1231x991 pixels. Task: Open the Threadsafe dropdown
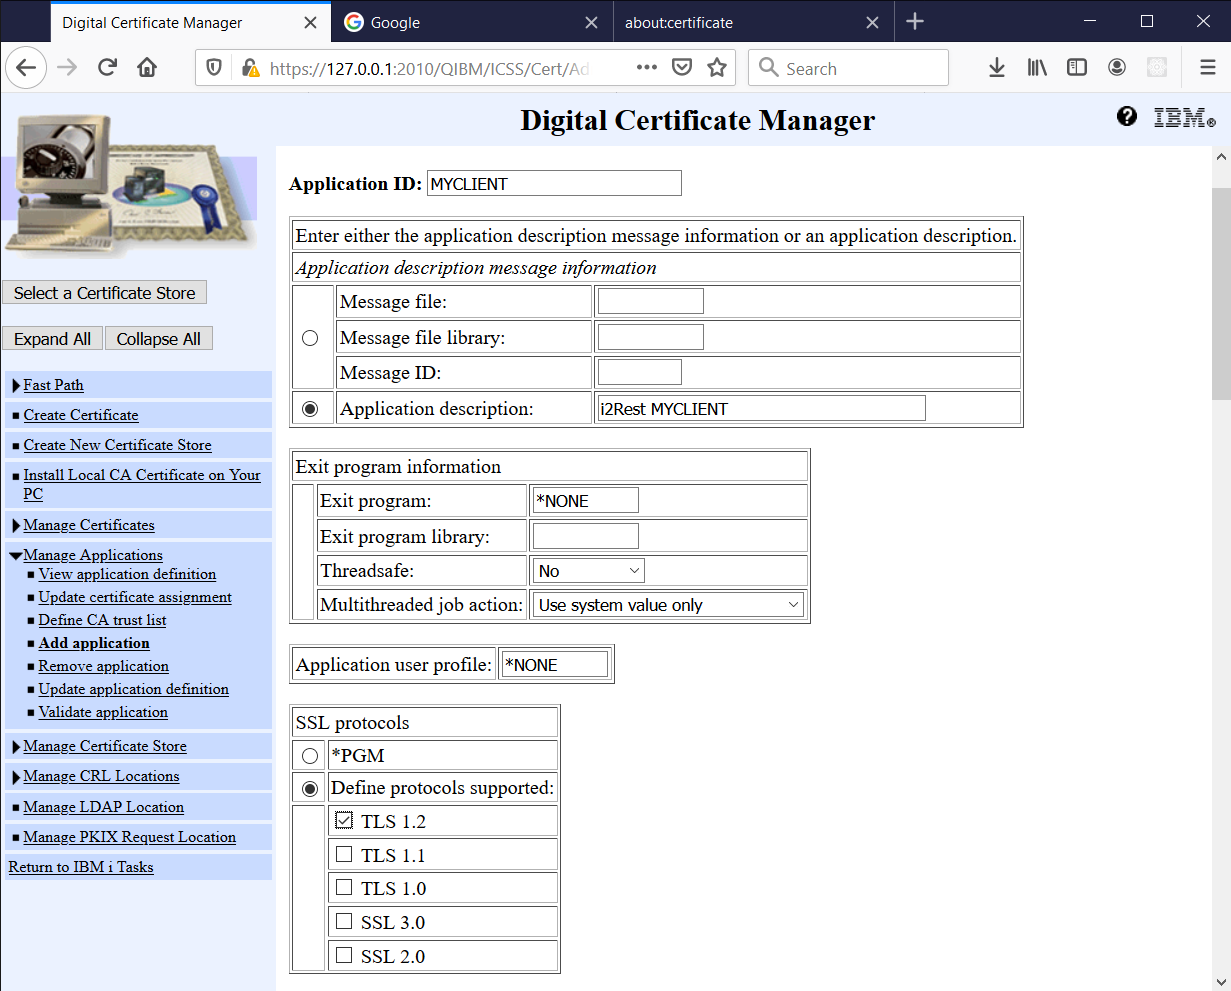589,571
